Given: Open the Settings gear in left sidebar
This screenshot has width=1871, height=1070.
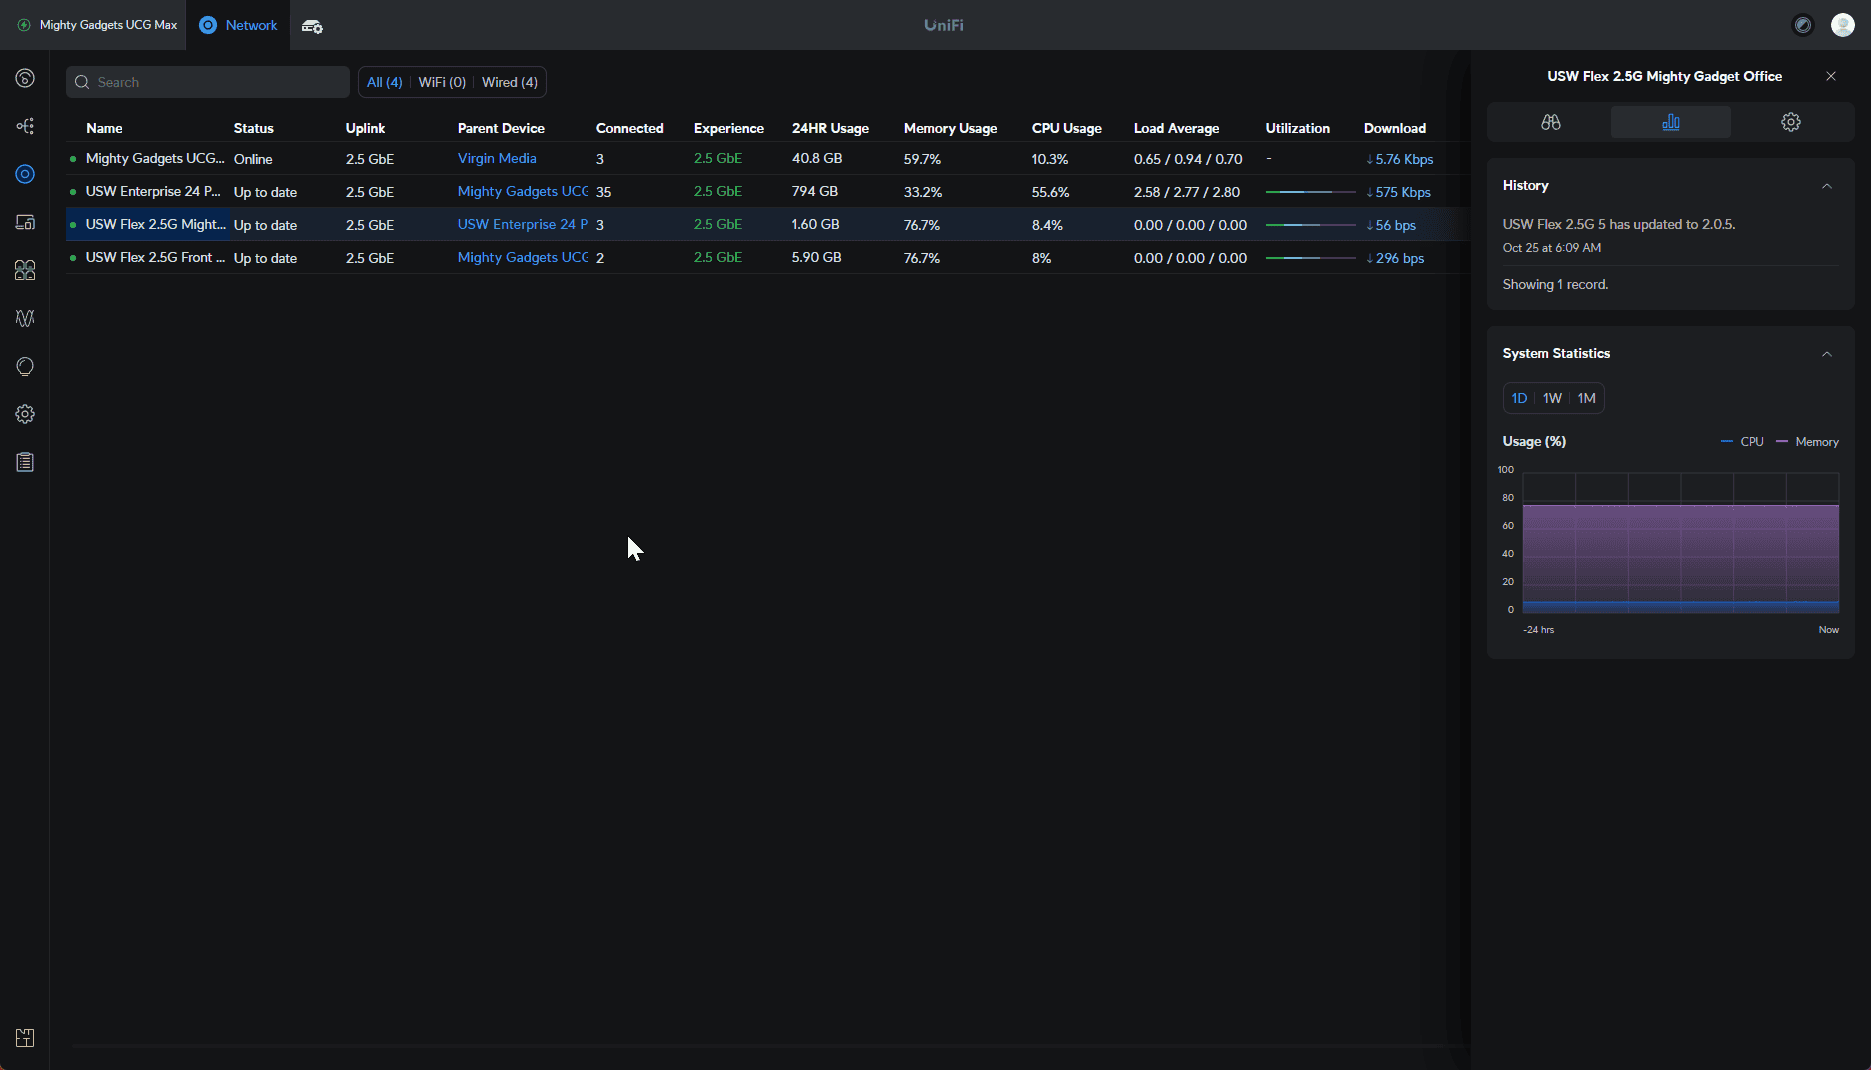Looking at the screenshot, I should (x=25, y=414).
